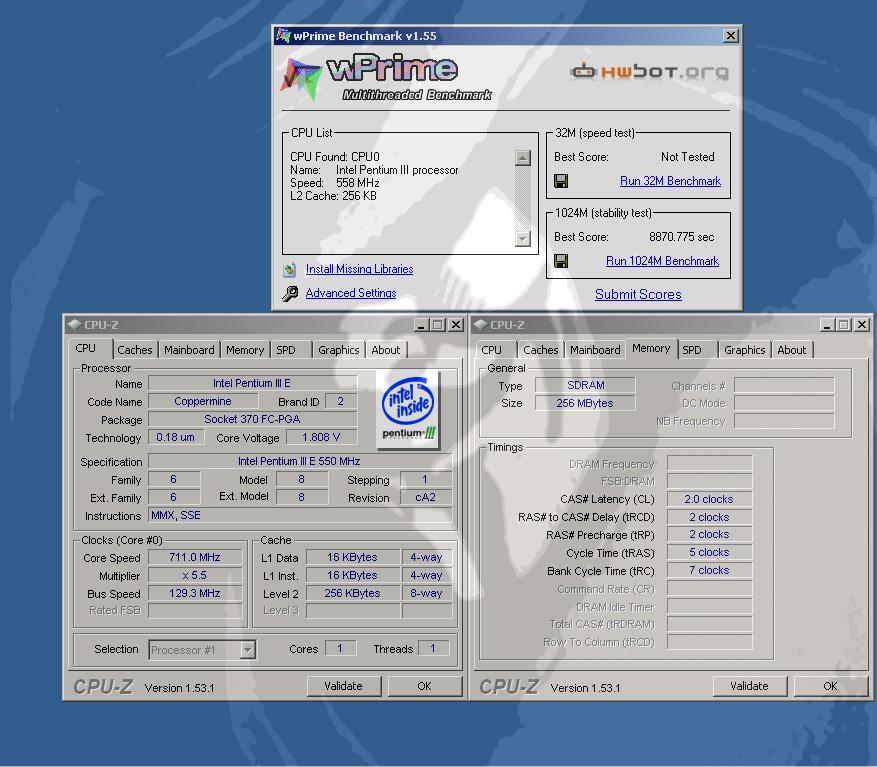The height and width of the screenshot is (767, 877).
Task: Click the Specification Pentium III E 550 MHz field
Action: [300, 462]
